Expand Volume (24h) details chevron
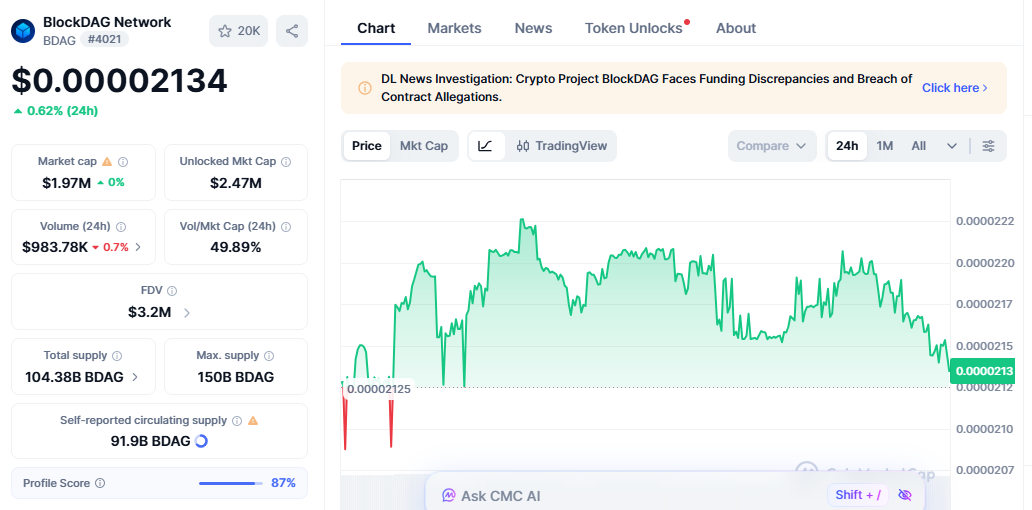 tap(138, 247)
